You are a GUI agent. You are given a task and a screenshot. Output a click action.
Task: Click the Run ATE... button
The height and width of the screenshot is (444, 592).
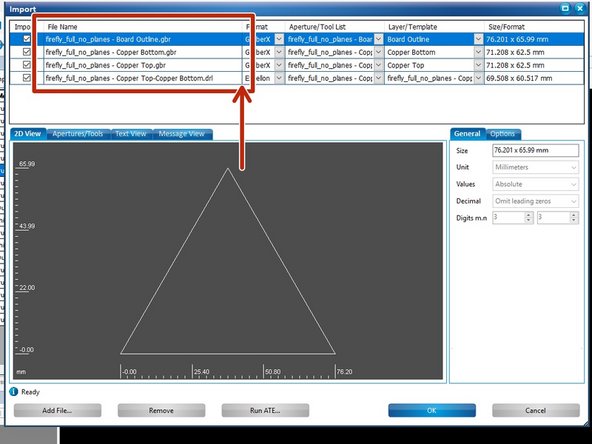265,410
